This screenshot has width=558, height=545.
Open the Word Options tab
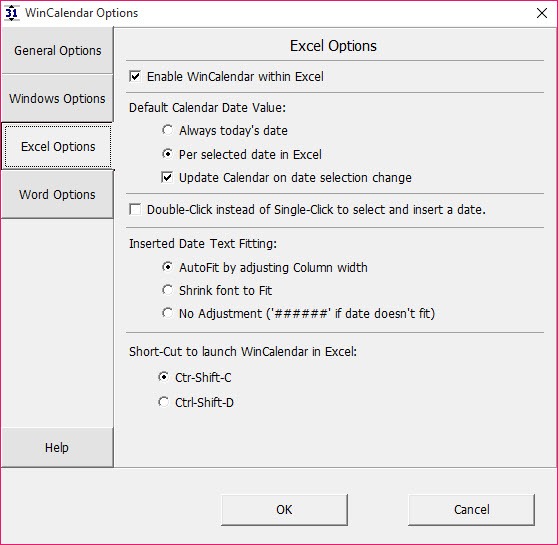click(57, 194)
